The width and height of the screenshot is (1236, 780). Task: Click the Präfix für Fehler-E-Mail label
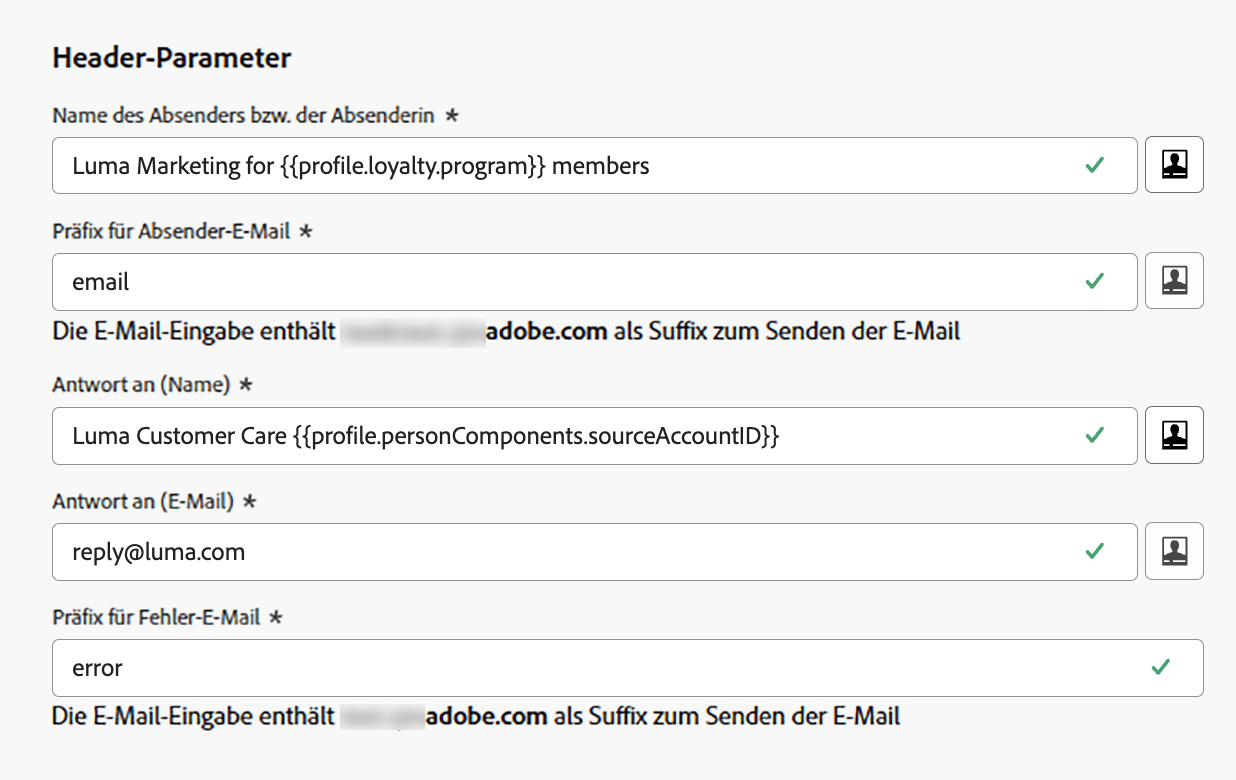click(x=156, y=618)
